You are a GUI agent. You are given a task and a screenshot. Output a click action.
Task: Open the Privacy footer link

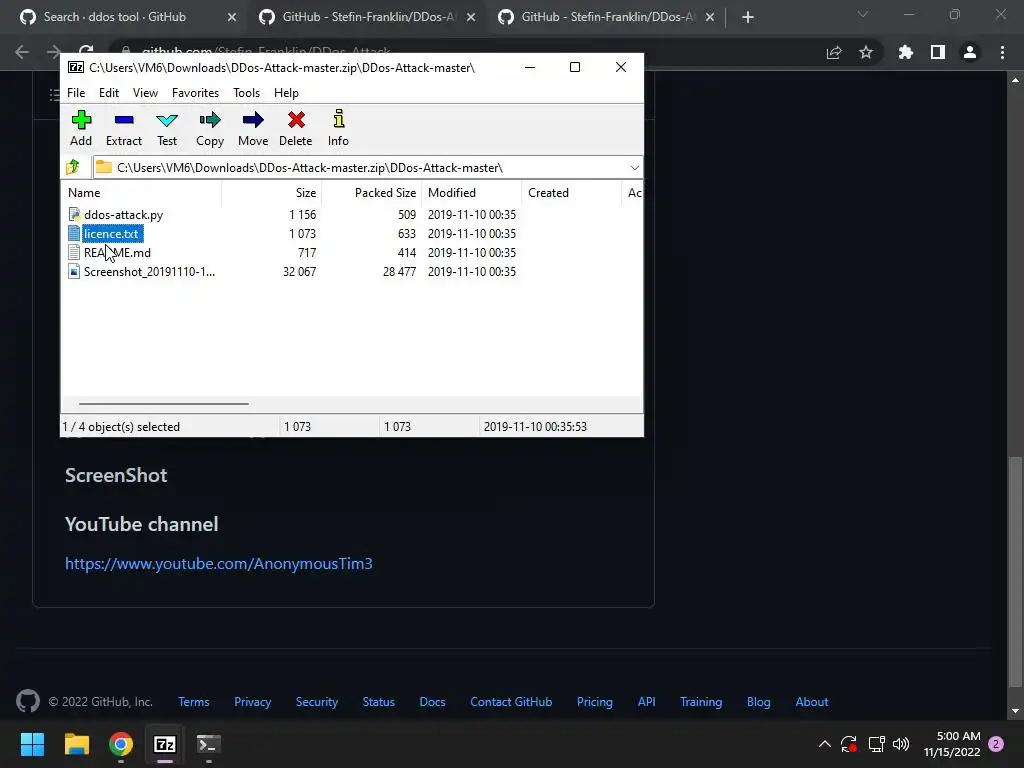point(253,701)
